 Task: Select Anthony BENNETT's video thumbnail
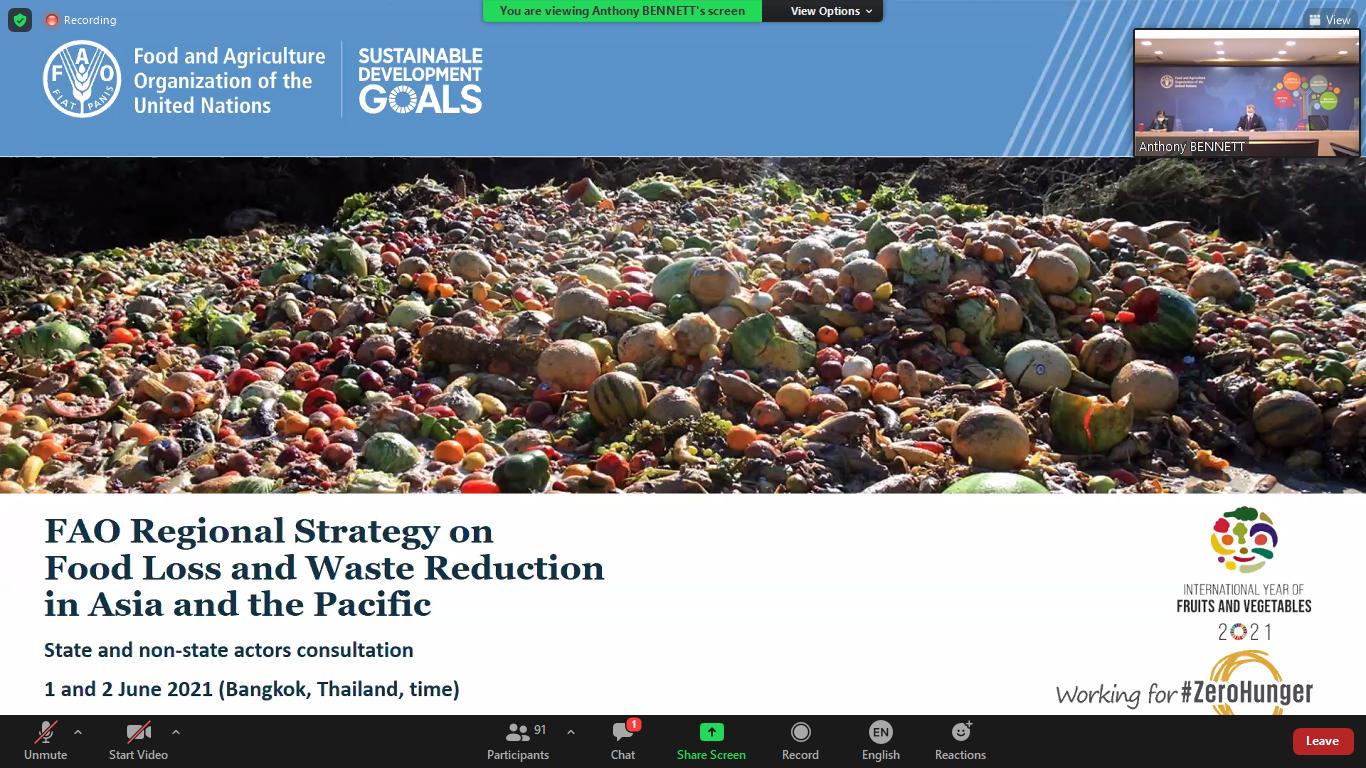tap(1246, 92)
